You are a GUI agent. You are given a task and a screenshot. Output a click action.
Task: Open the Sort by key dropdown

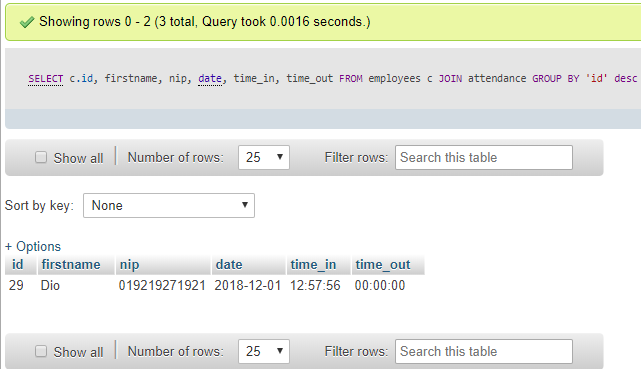tap(169, 205)
